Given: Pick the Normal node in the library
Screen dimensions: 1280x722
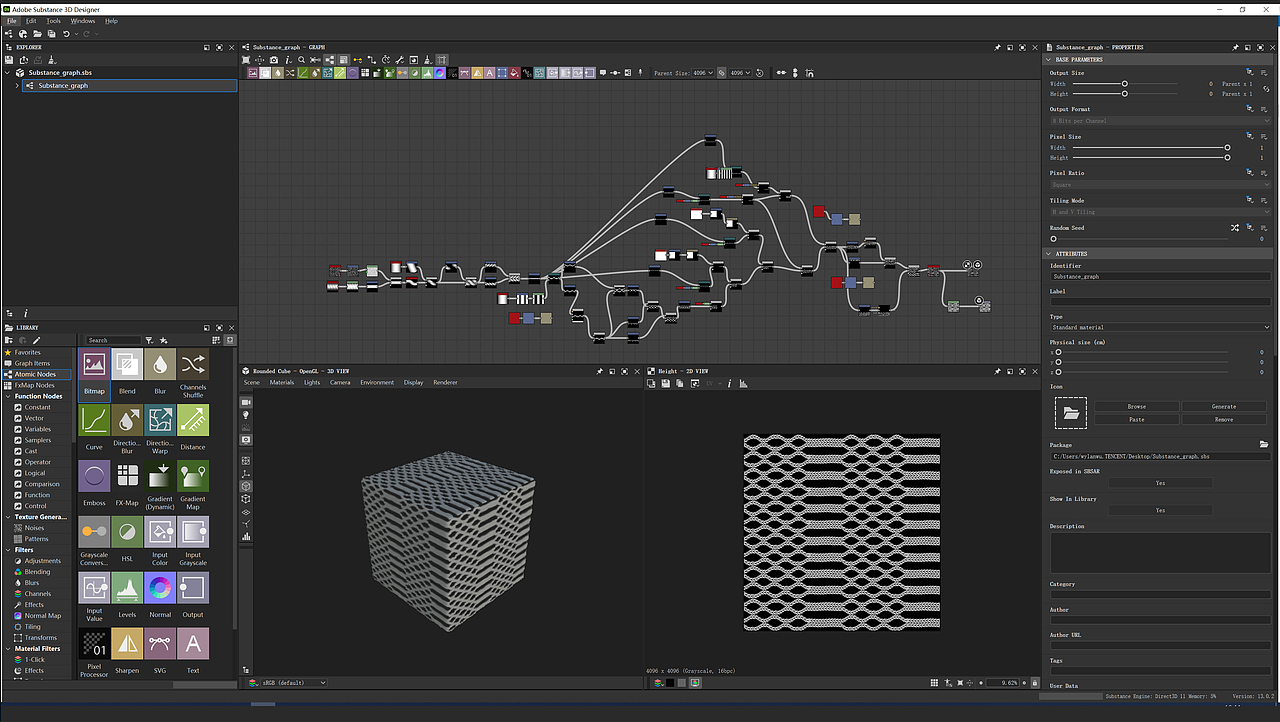Looking at the screenshot, I should [160, 588].
